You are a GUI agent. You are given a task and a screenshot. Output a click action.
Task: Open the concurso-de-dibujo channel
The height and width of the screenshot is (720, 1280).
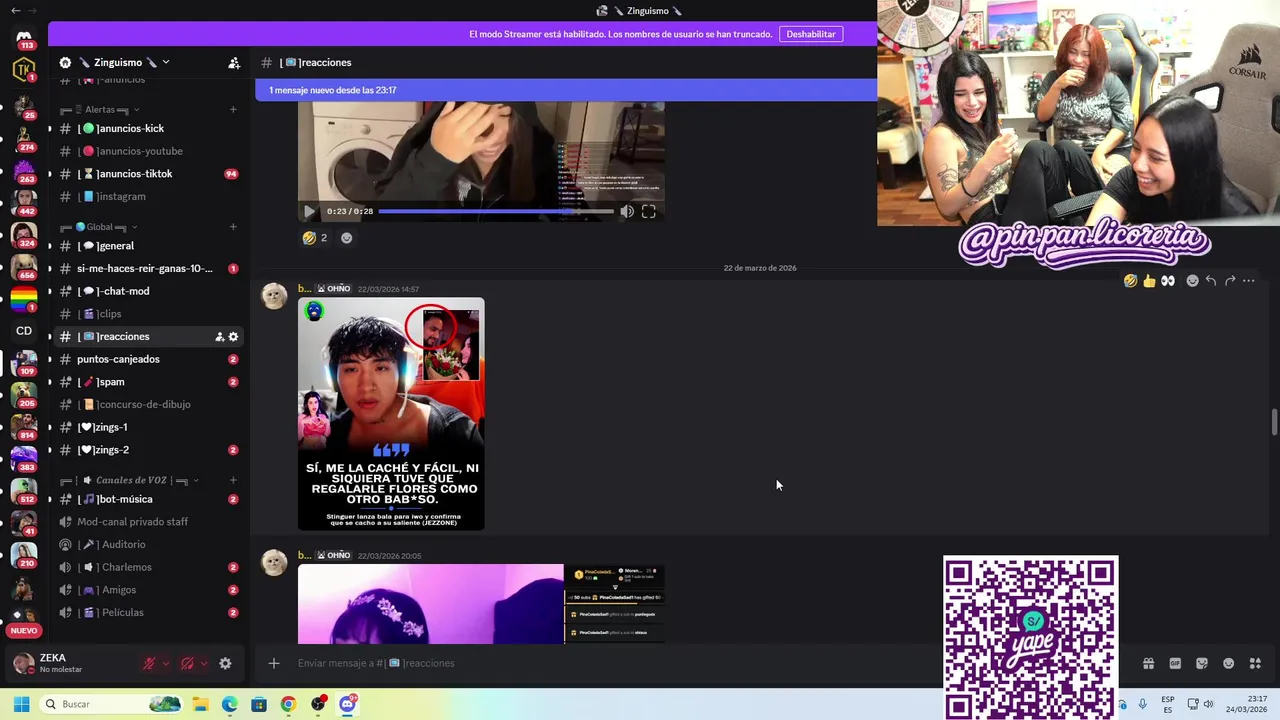coord(148,404)
